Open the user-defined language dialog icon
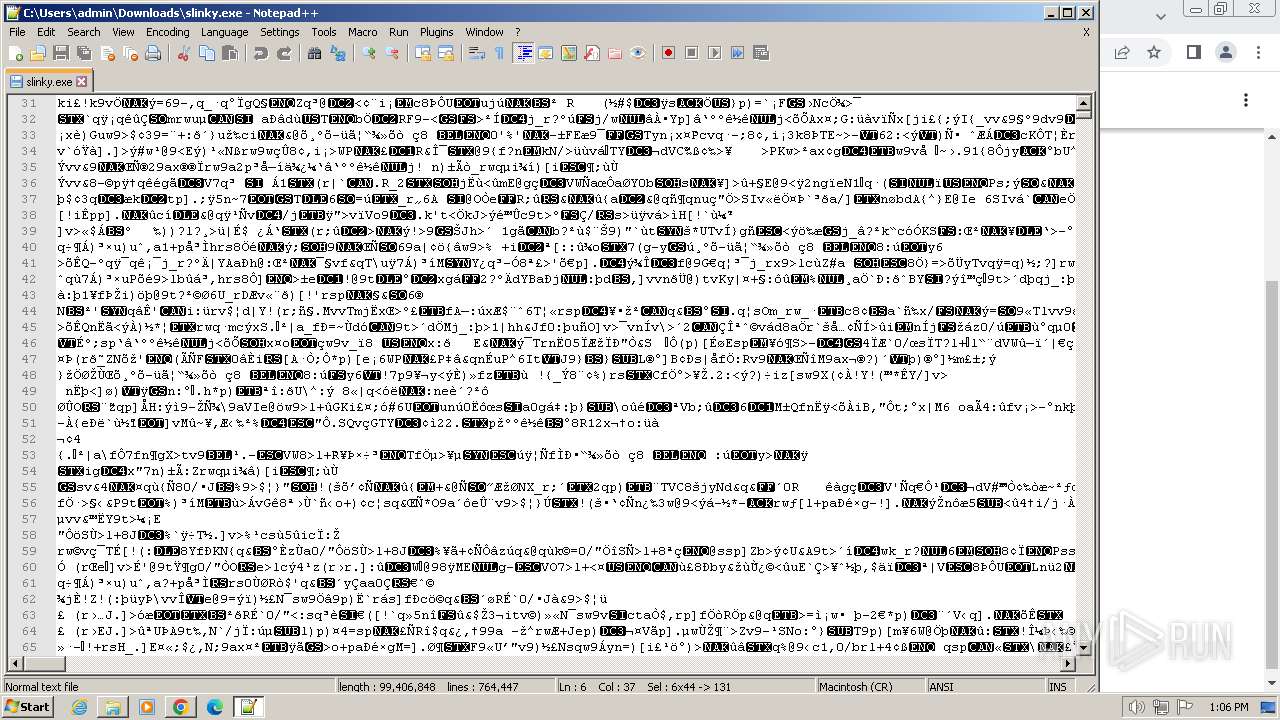This screenshot has width=1280, height=720. (x=546, y=53)
